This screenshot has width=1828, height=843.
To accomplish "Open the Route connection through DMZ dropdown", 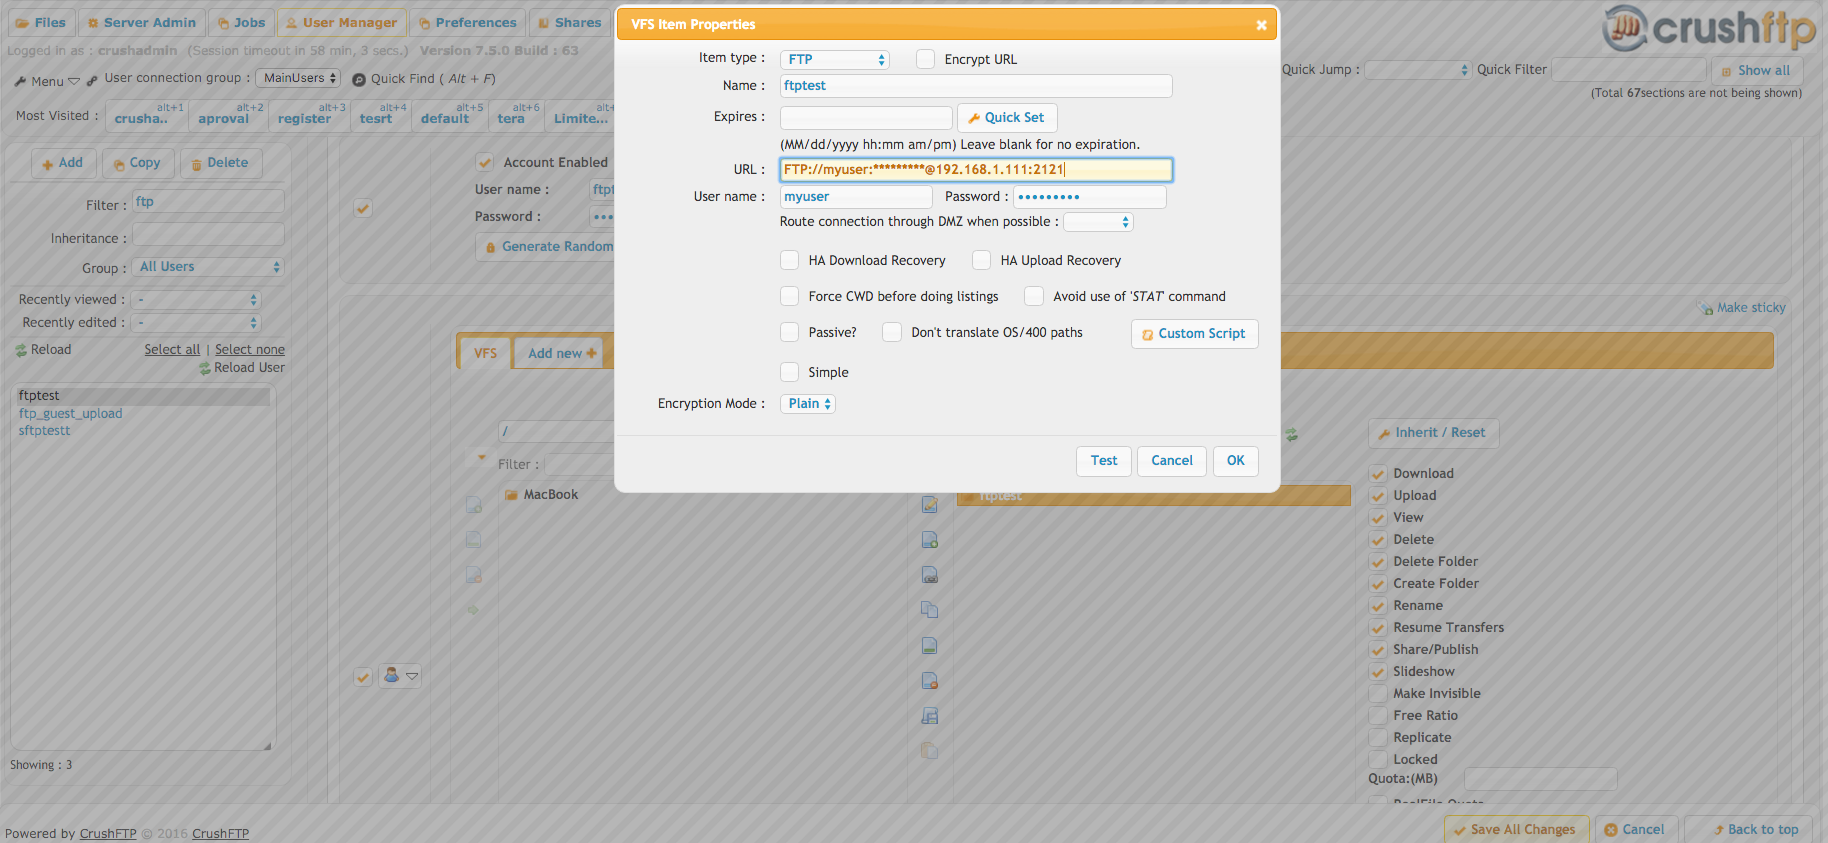I will [1098, 222].
